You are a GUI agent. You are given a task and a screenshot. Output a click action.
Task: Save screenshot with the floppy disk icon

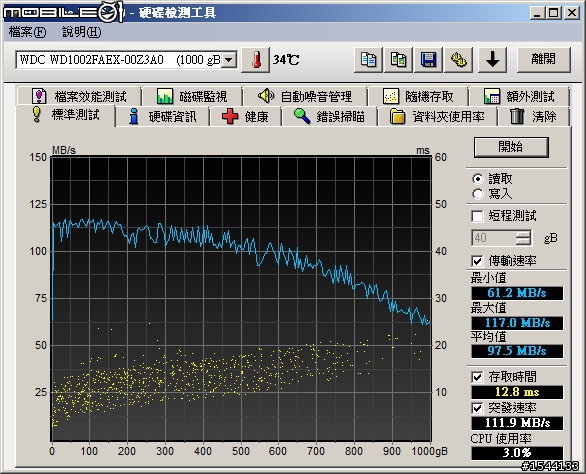429,60
